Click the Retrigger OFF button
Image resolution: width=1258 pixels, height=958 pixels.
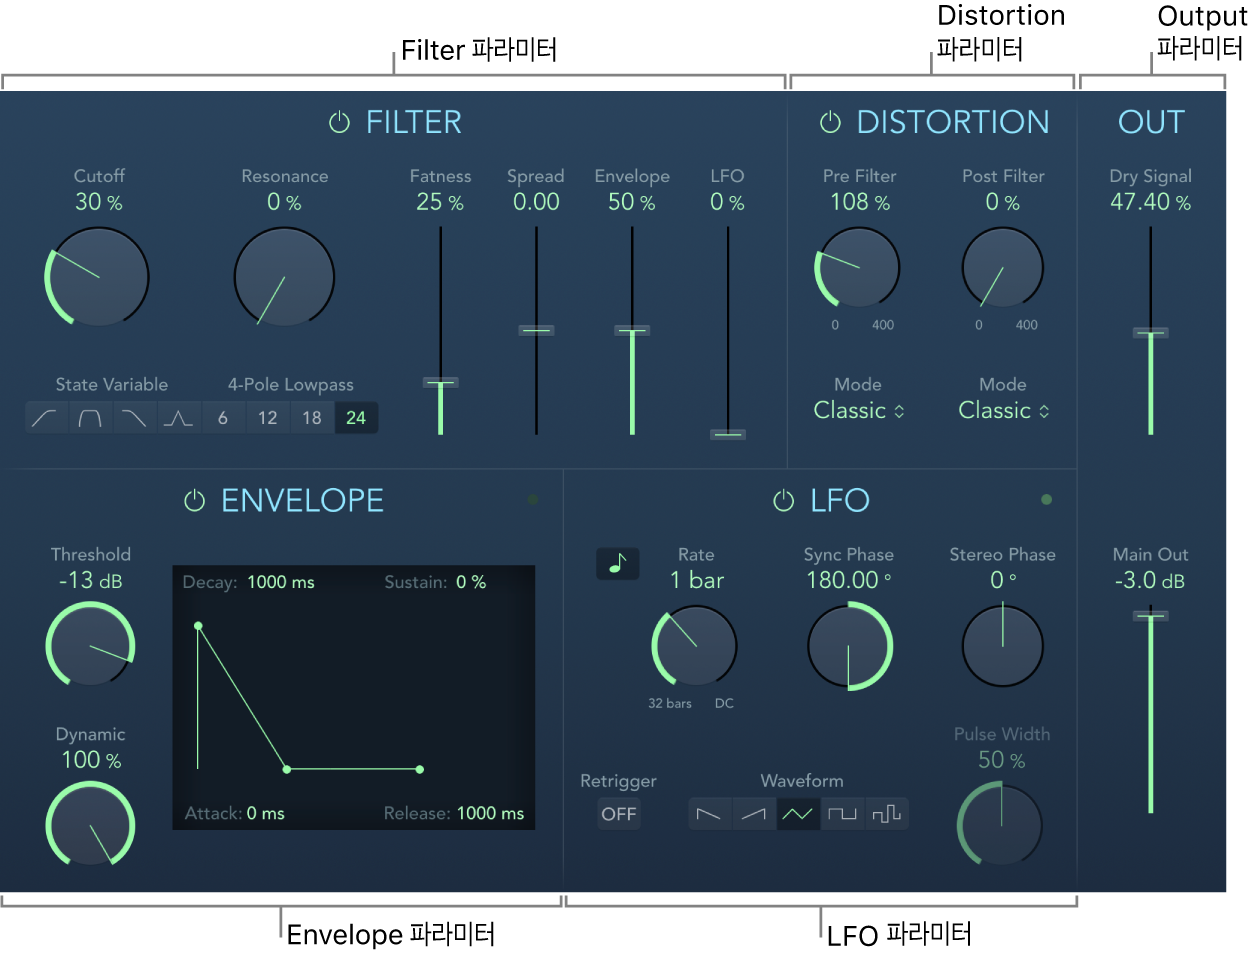pyautogui.click(x=619, y=814)
